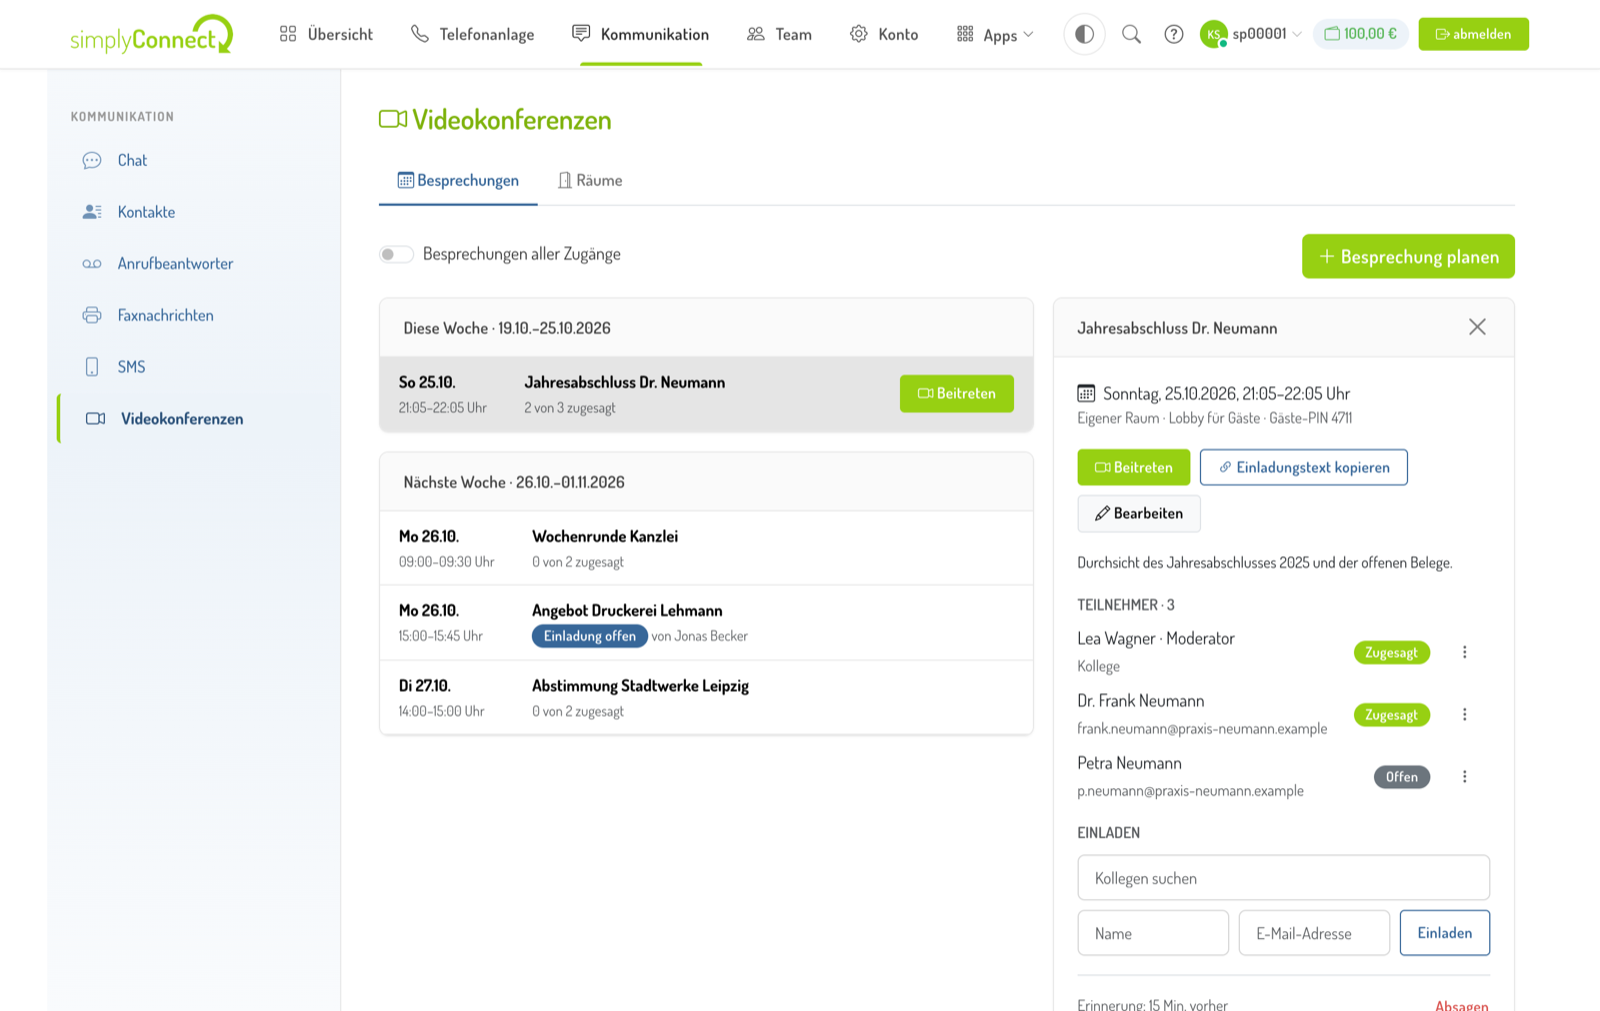Click the Einladen button
The image size is (1600, 1011).
(x=1444, y=933)
